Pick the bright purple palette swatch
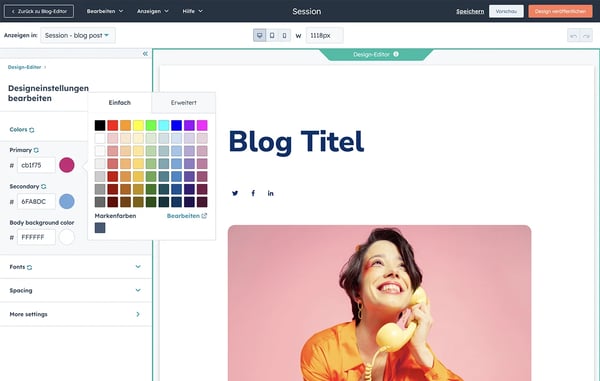600x381 pixels. pyautogui.click(x=189, y=125)
